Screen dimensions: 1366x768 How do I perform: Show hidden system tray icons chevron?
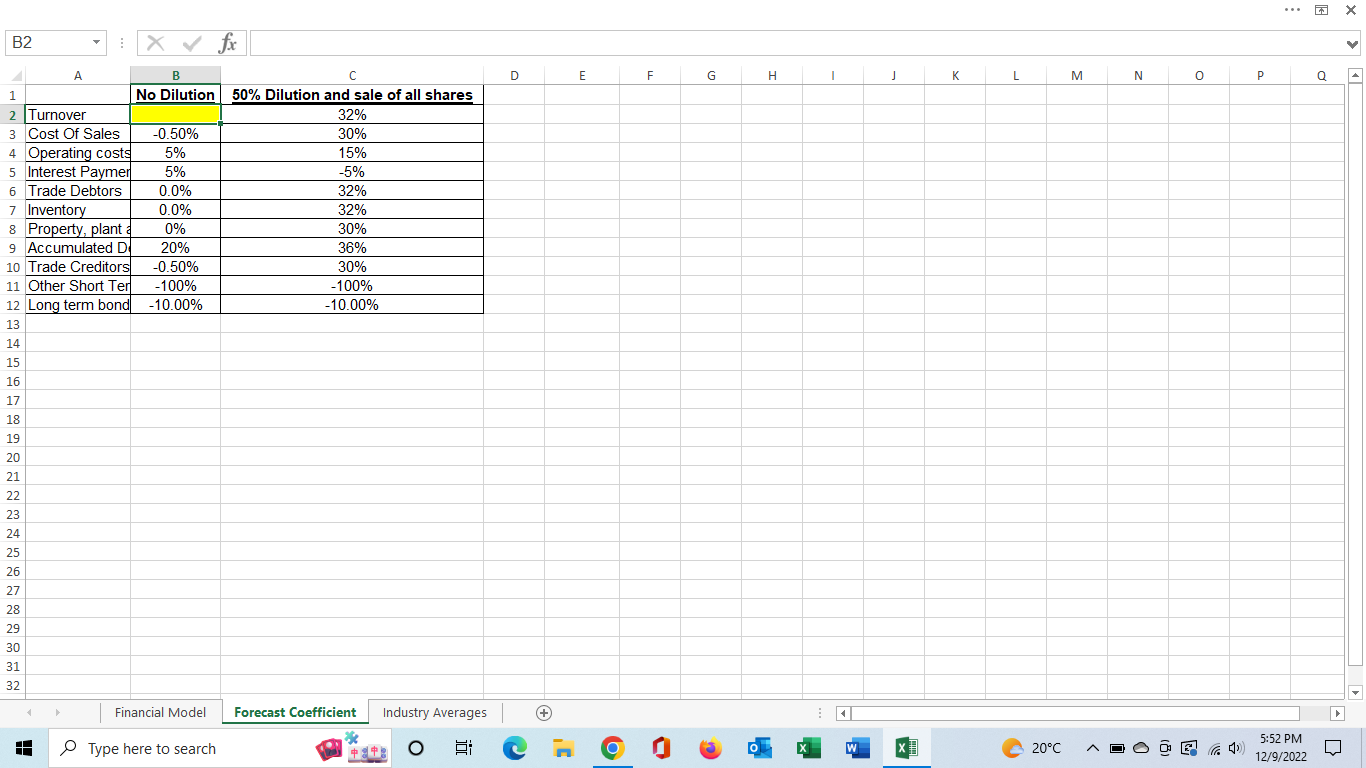coord(1093,748)
